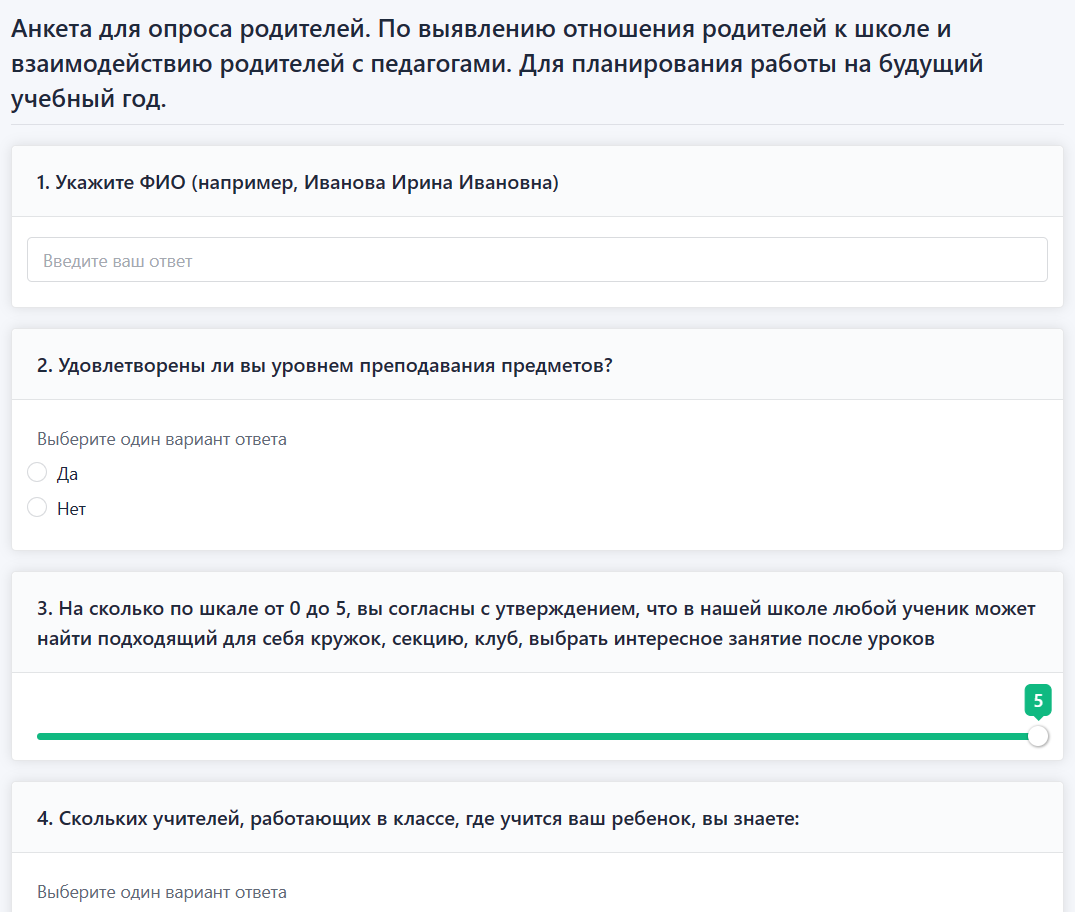Click 'Выберите один вариант ответа' hint under question 2
The image size is (1075, 912).
coord(162,439)
